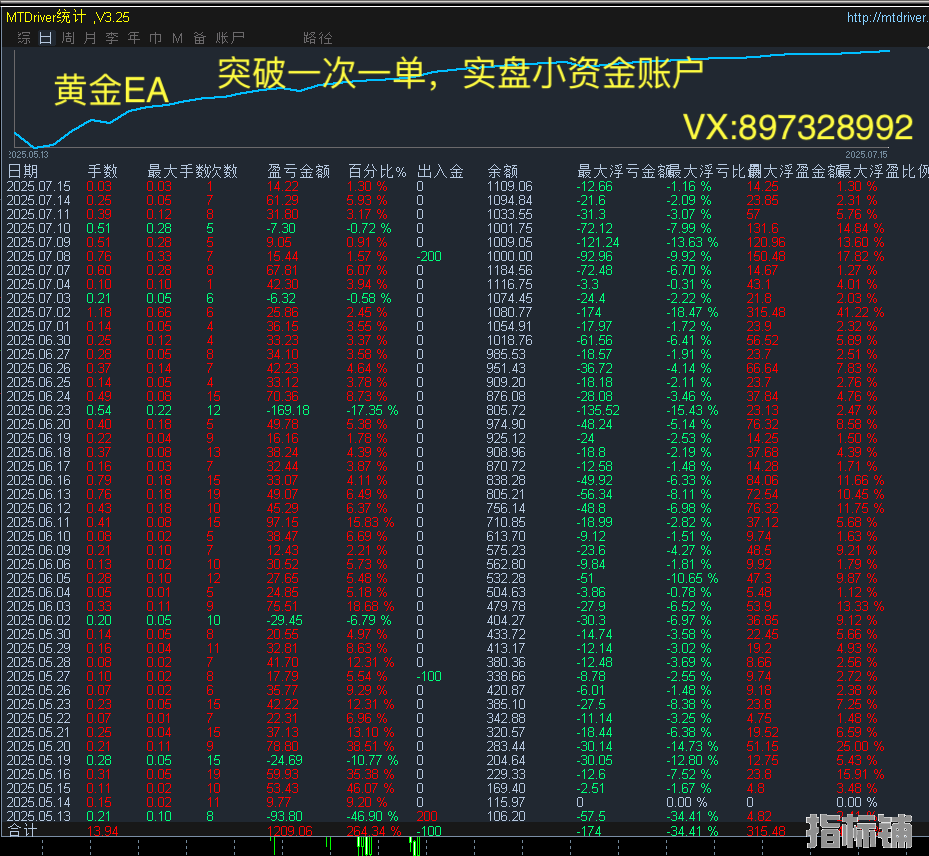Viewport: 929px width, 856px height.
Task: Click the 余额 column header
Action: [x=502, y=172]
